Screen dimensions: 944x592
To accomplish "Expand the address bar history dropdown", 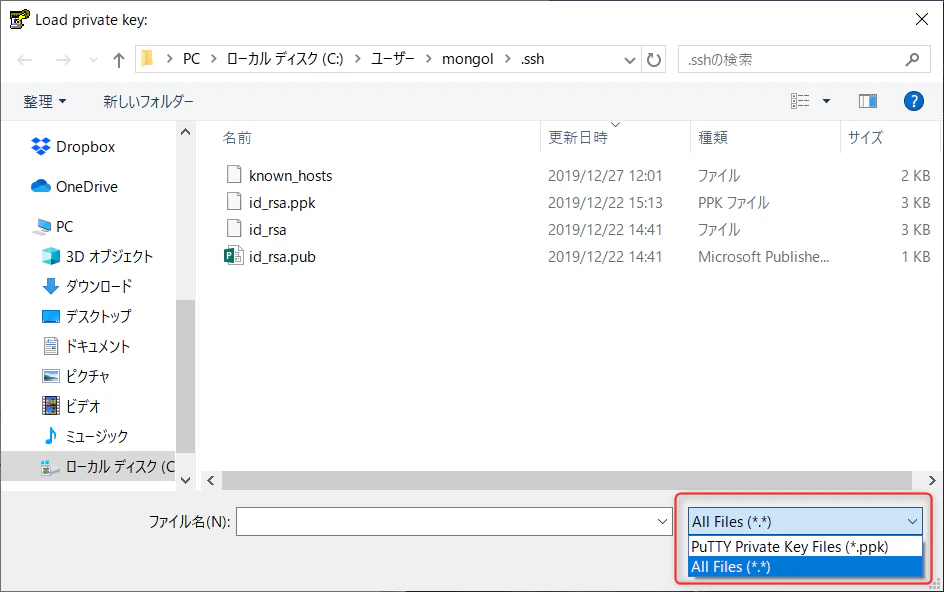I will (629, 60).
